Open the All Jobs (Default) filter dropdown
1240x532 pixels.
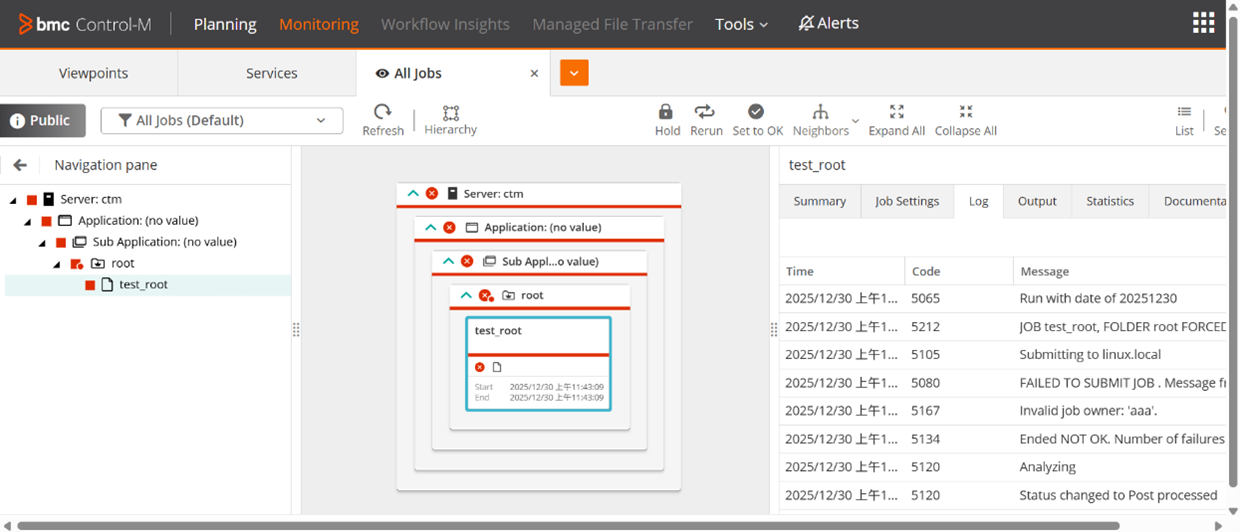coord(222,121)
